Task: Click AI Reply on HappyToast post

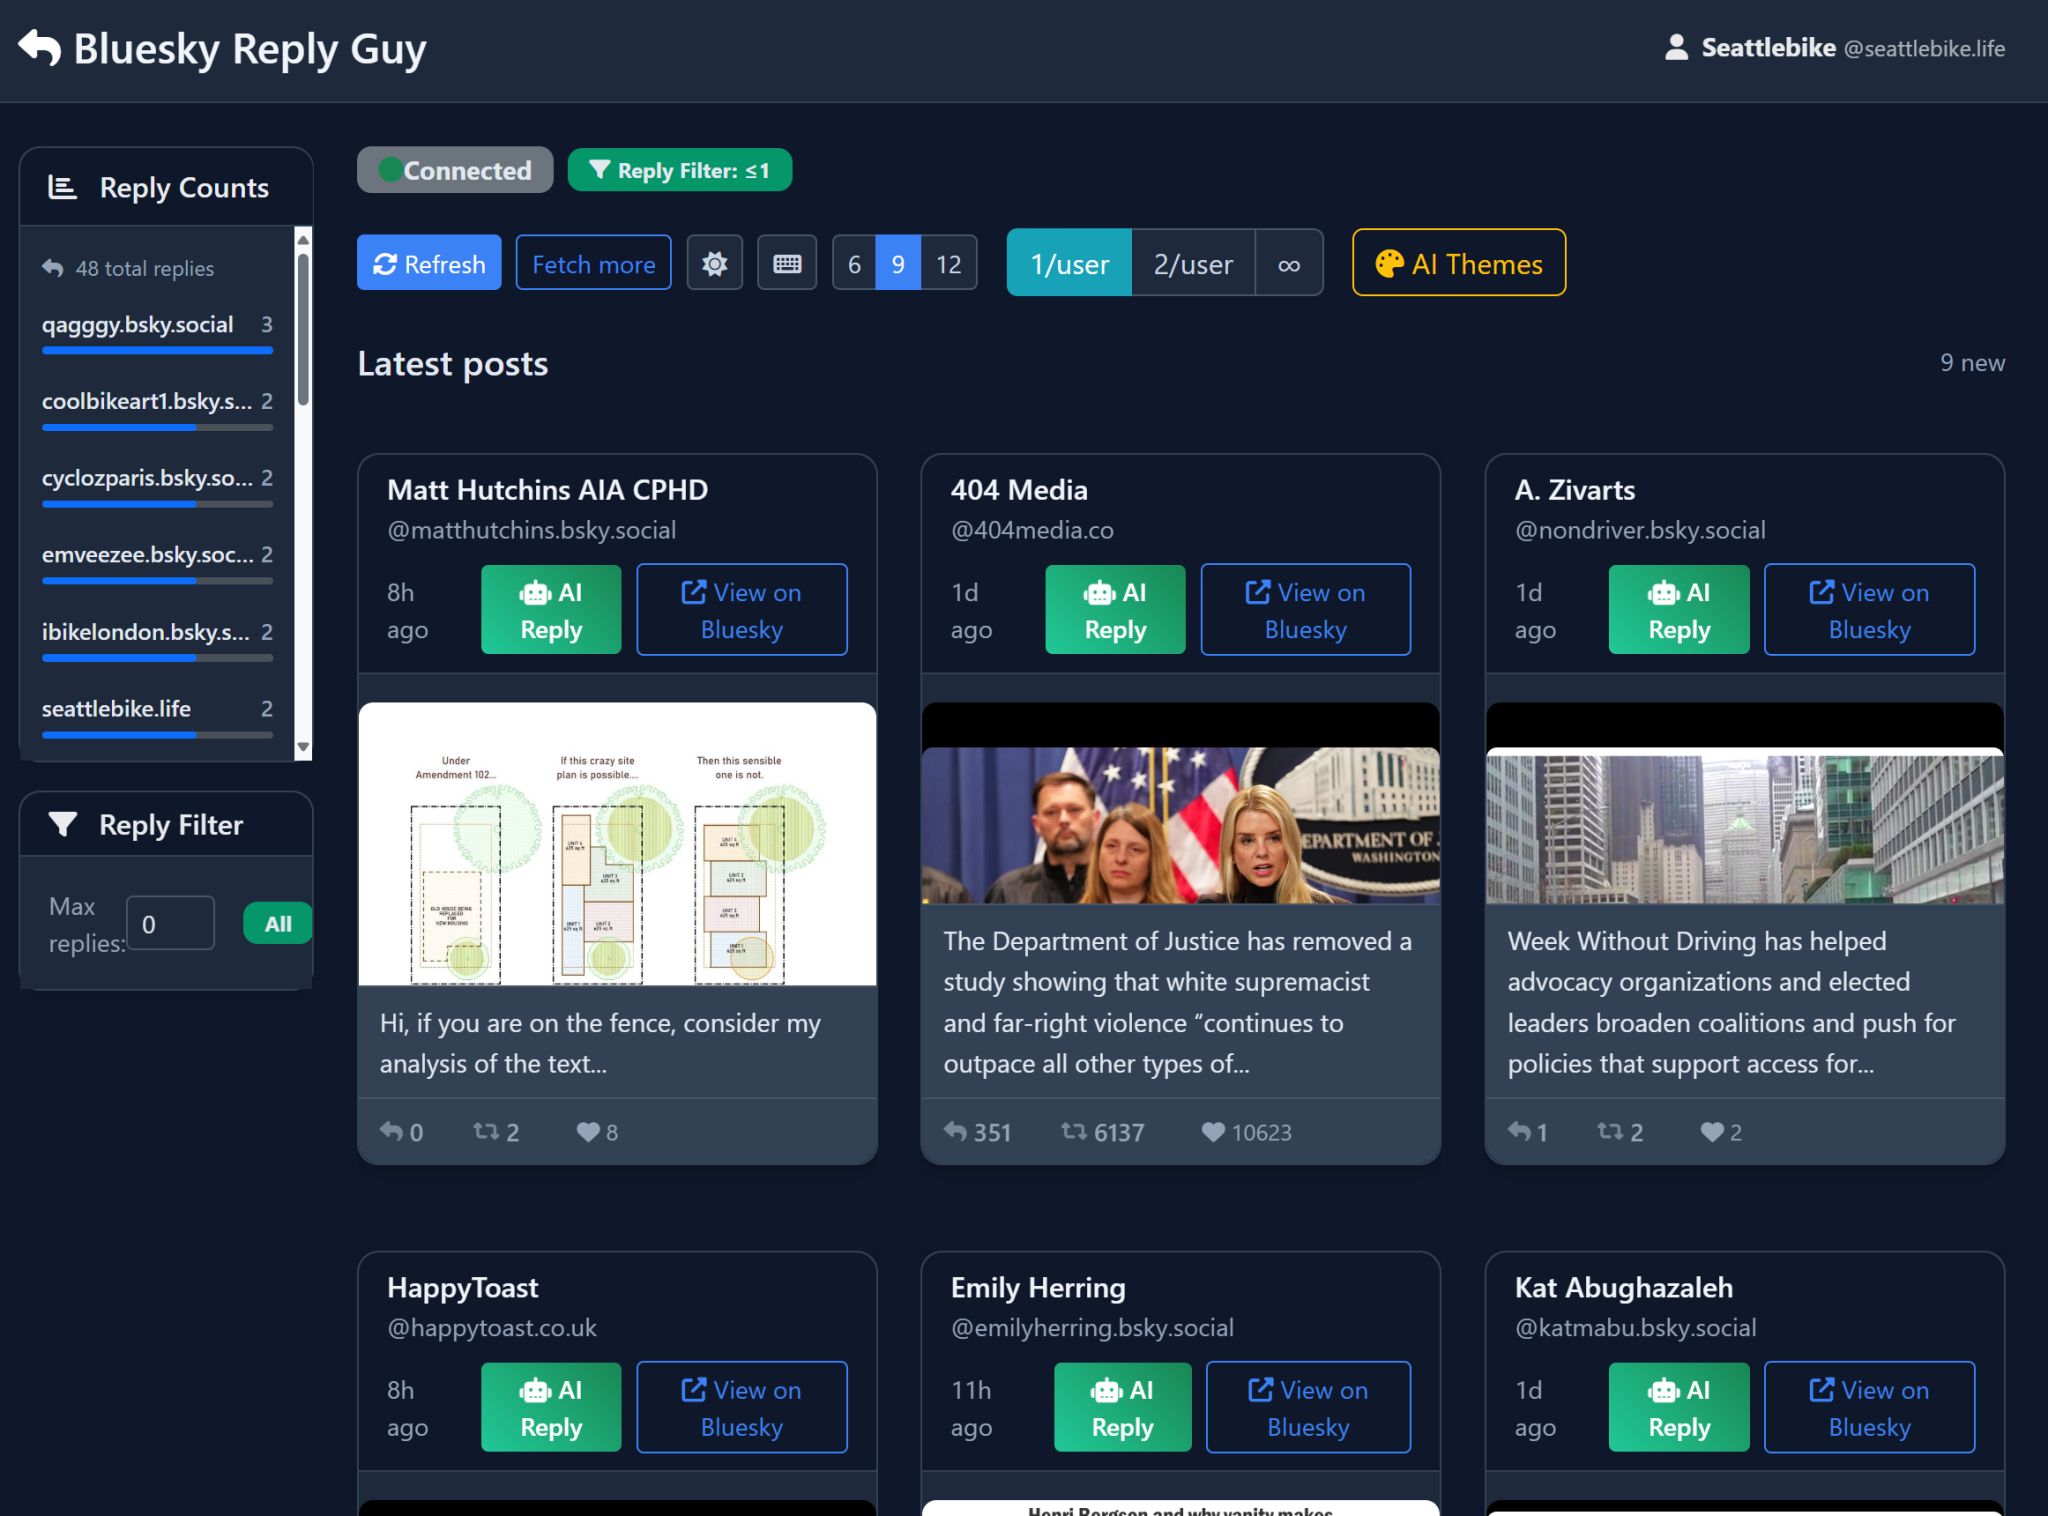Action: click(551, 1408)
